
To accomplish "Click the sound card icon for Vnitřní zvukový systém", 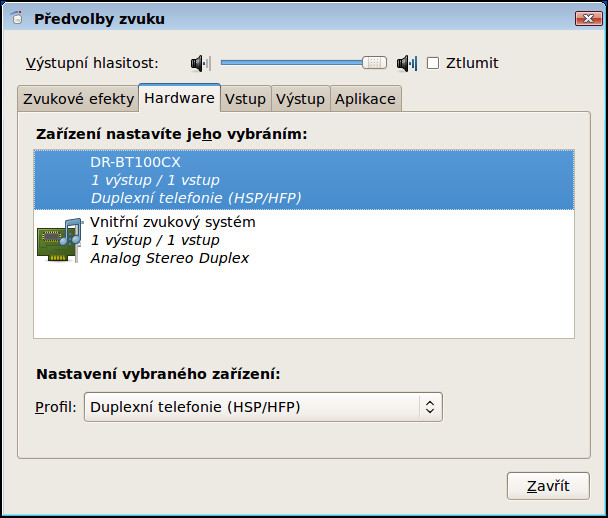I will 60,240.
